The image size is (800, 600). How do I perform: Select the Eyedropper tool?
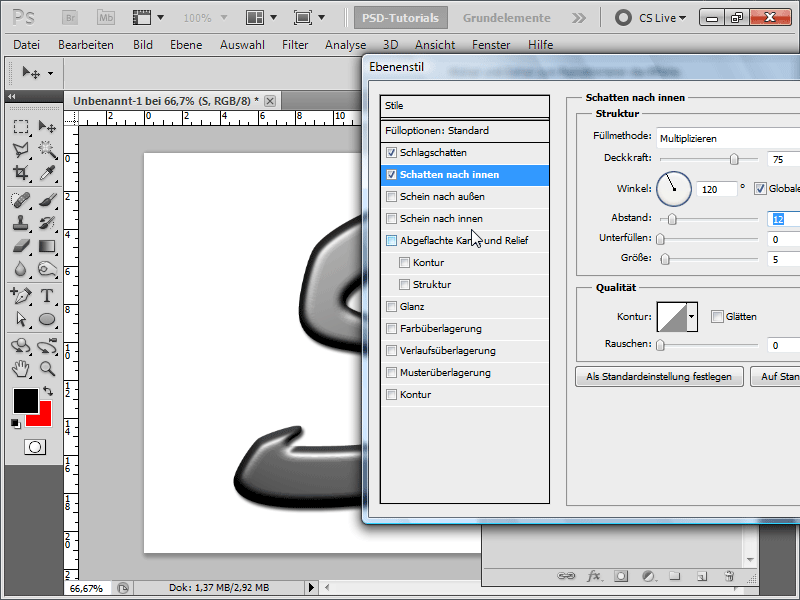(x=47, y=173)
